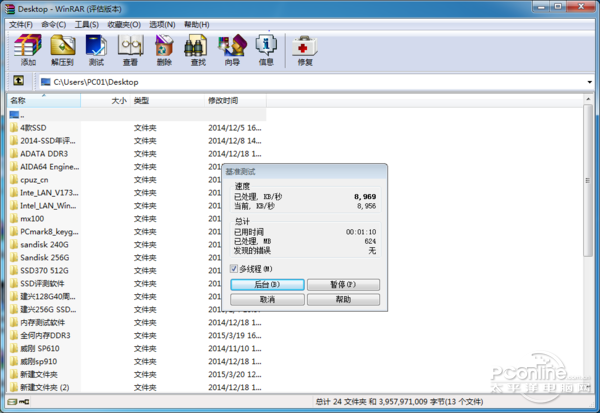Open the 命令(C) menu
The height and width of the screenshot is (413, 600).
click(x=54, y=24)
